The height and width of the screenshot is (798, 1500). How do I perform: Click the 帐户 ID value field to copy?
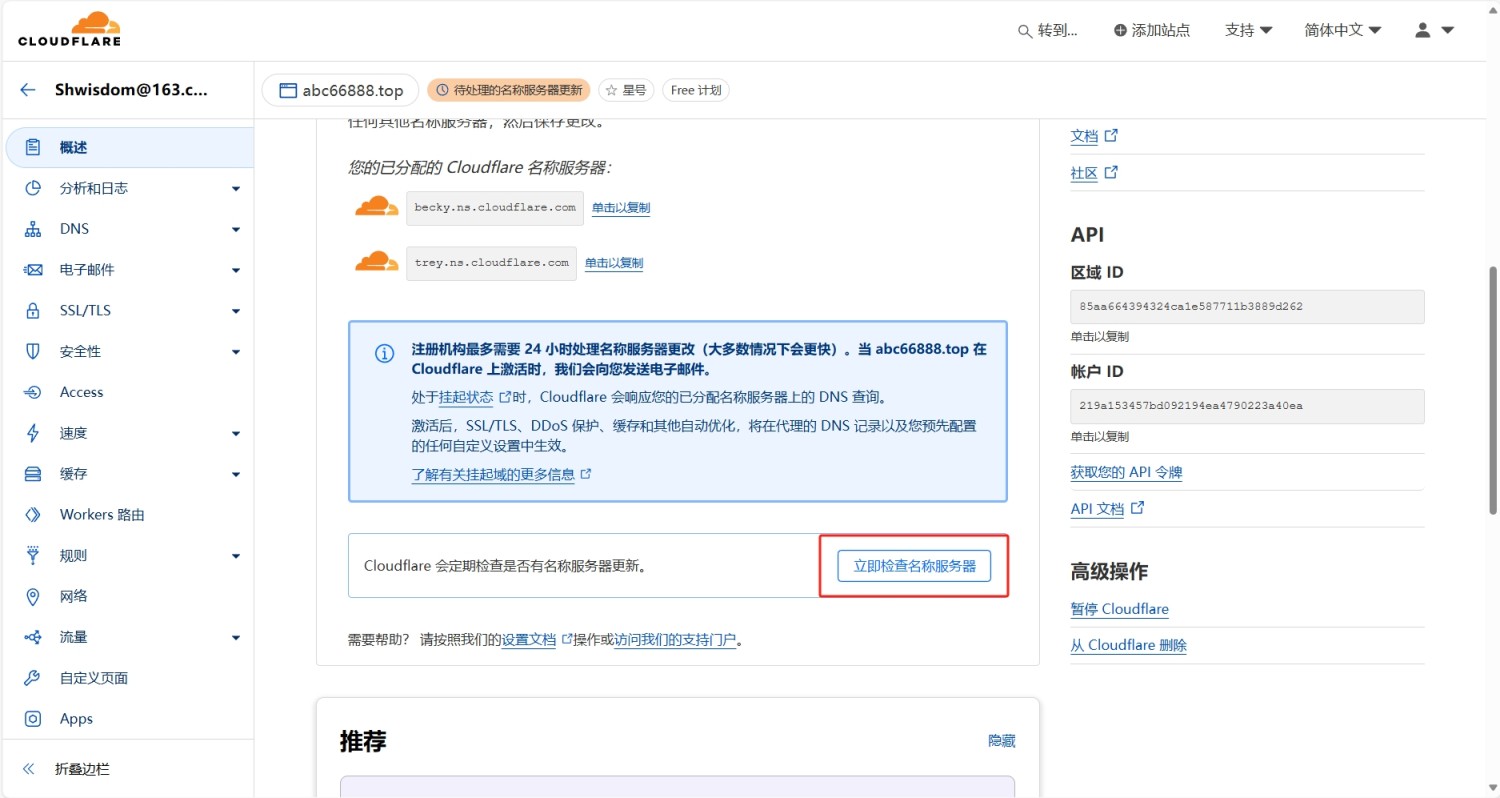pos(1247,406)
